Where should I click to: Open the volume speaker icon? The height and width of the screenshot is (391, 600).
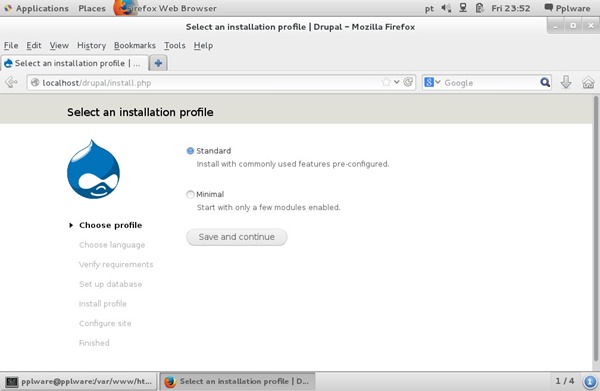coord(446,8)
